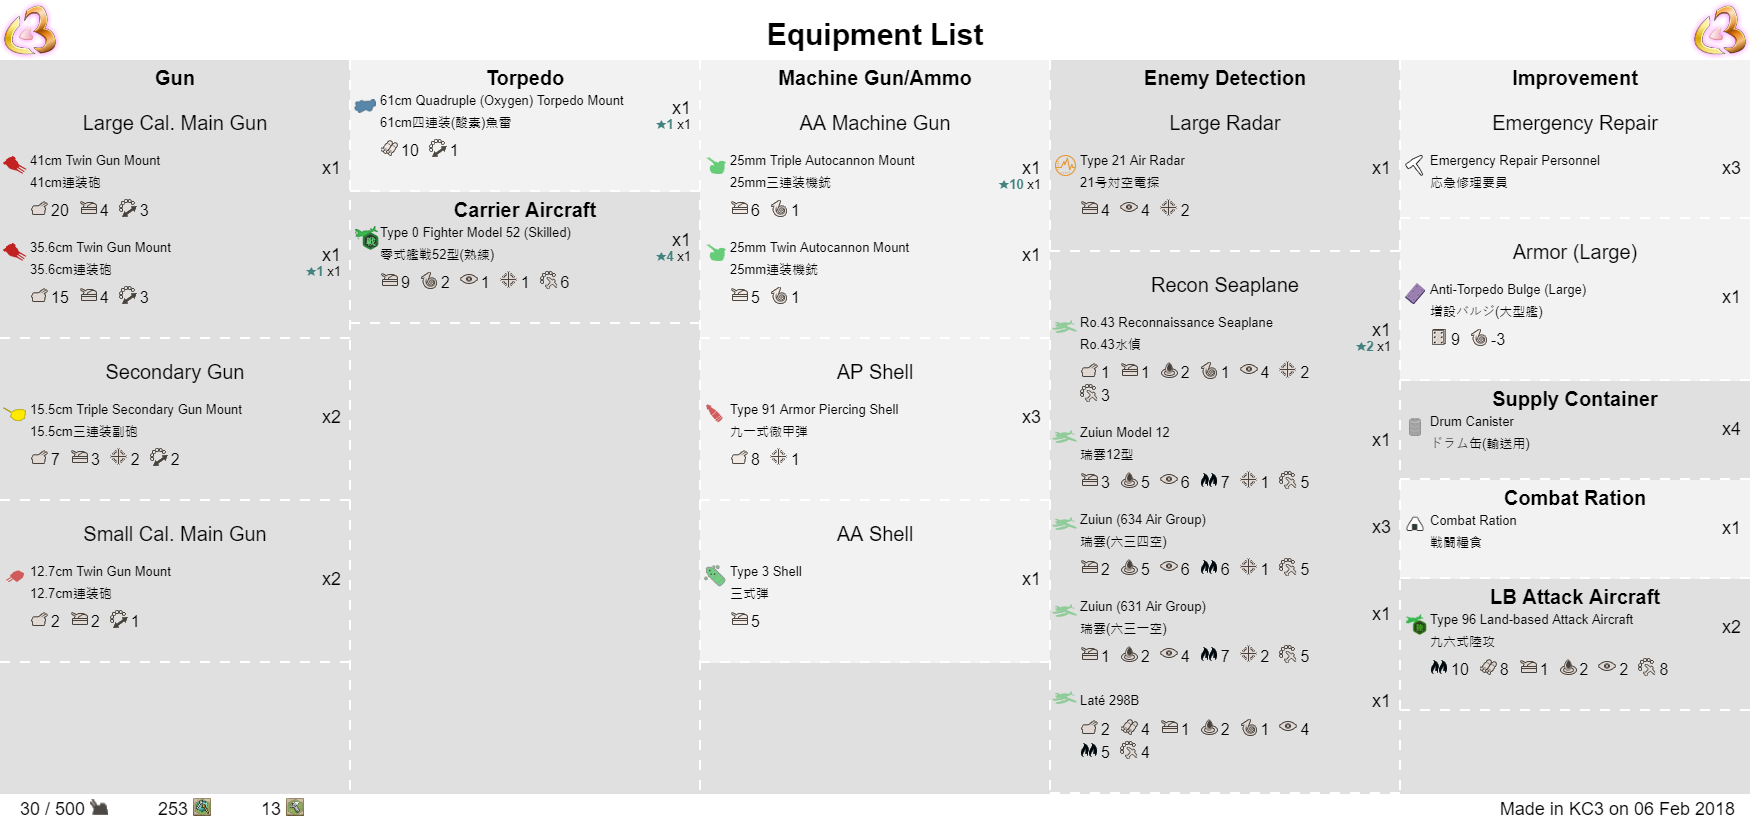Click the Ro.43 Reconnaissance Seaplane icon
Screen dimensions: 1750x816
(x=1064, y=326)
